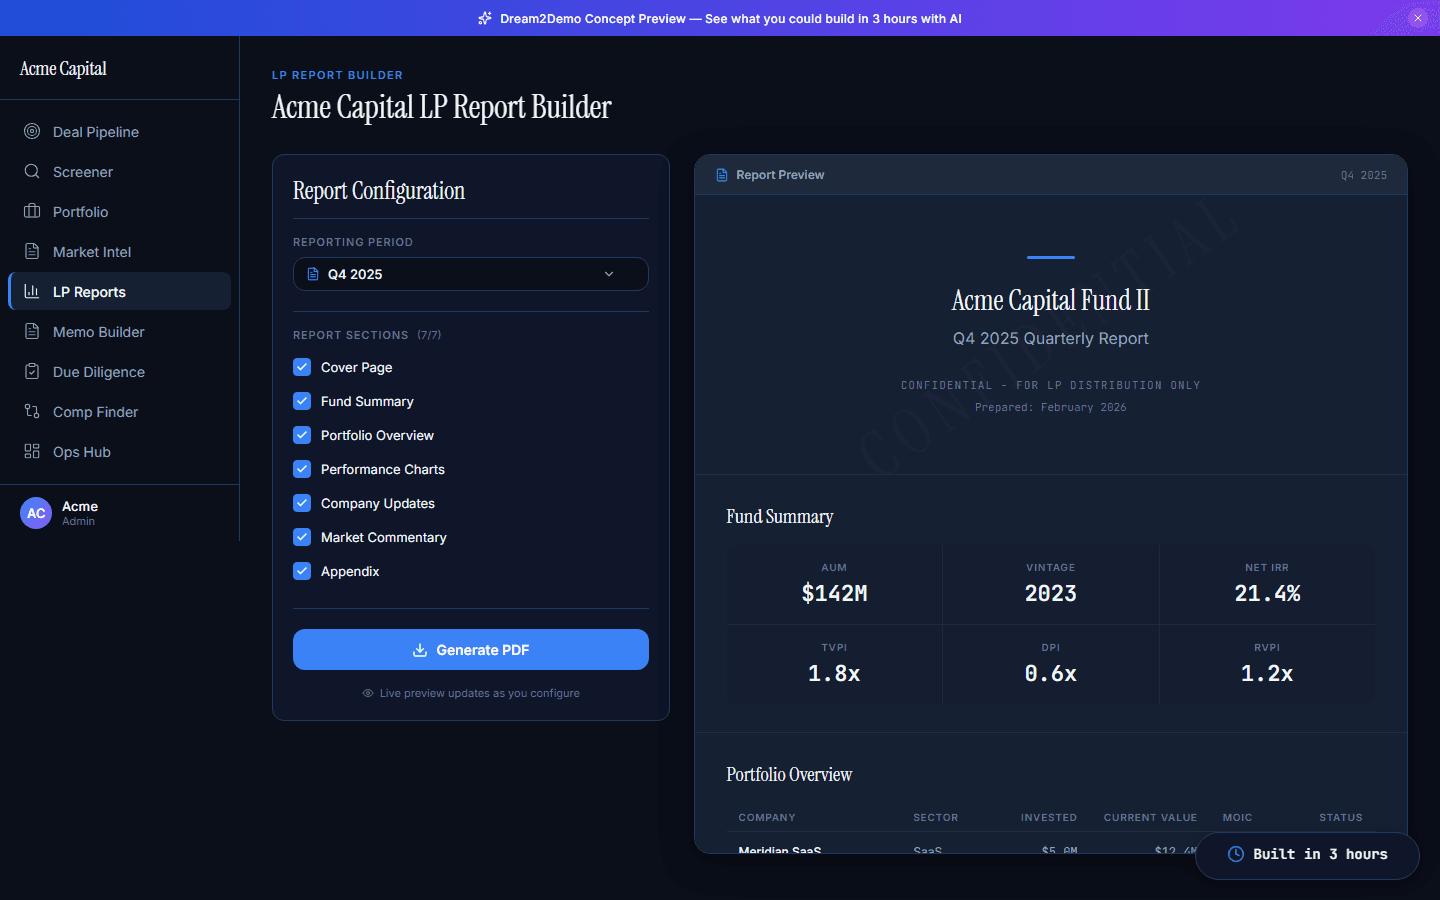Click the eye icon next to live preview text
This screenshot has width=1440, height=900.
click(x=368, y=693)
